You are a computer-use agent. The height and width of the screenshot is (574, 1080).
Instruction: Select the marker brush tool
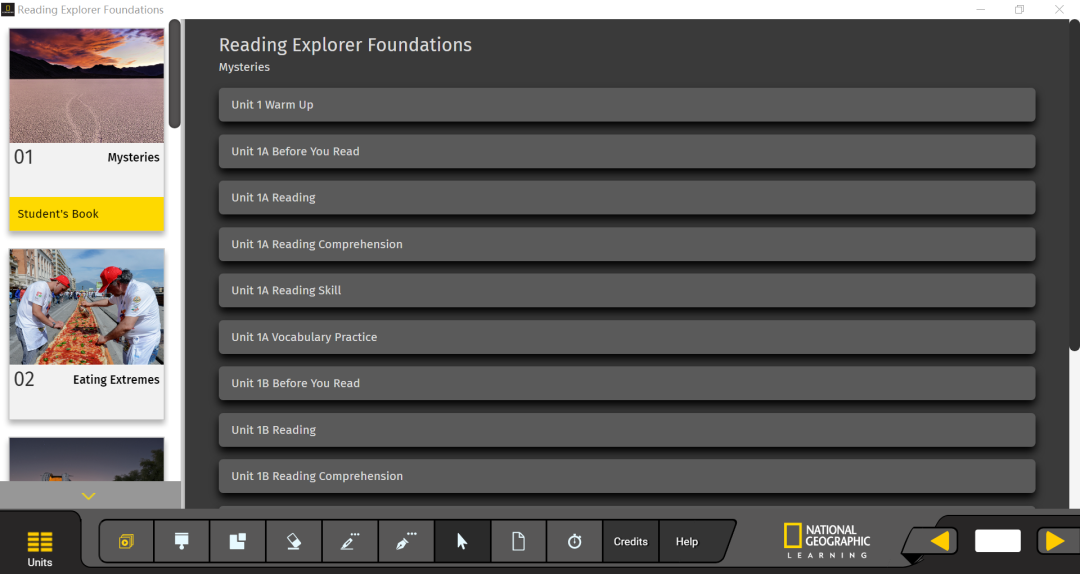406,541
